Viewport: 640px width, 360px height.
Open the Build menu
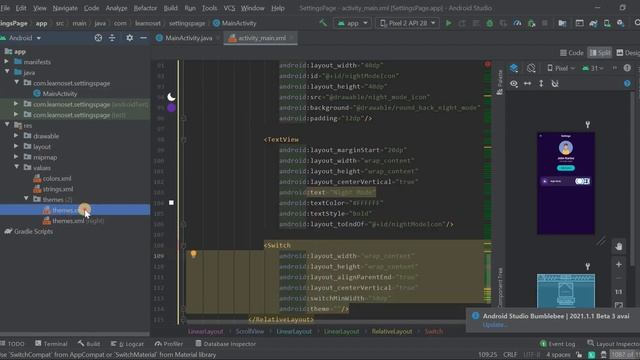[171, 8]
